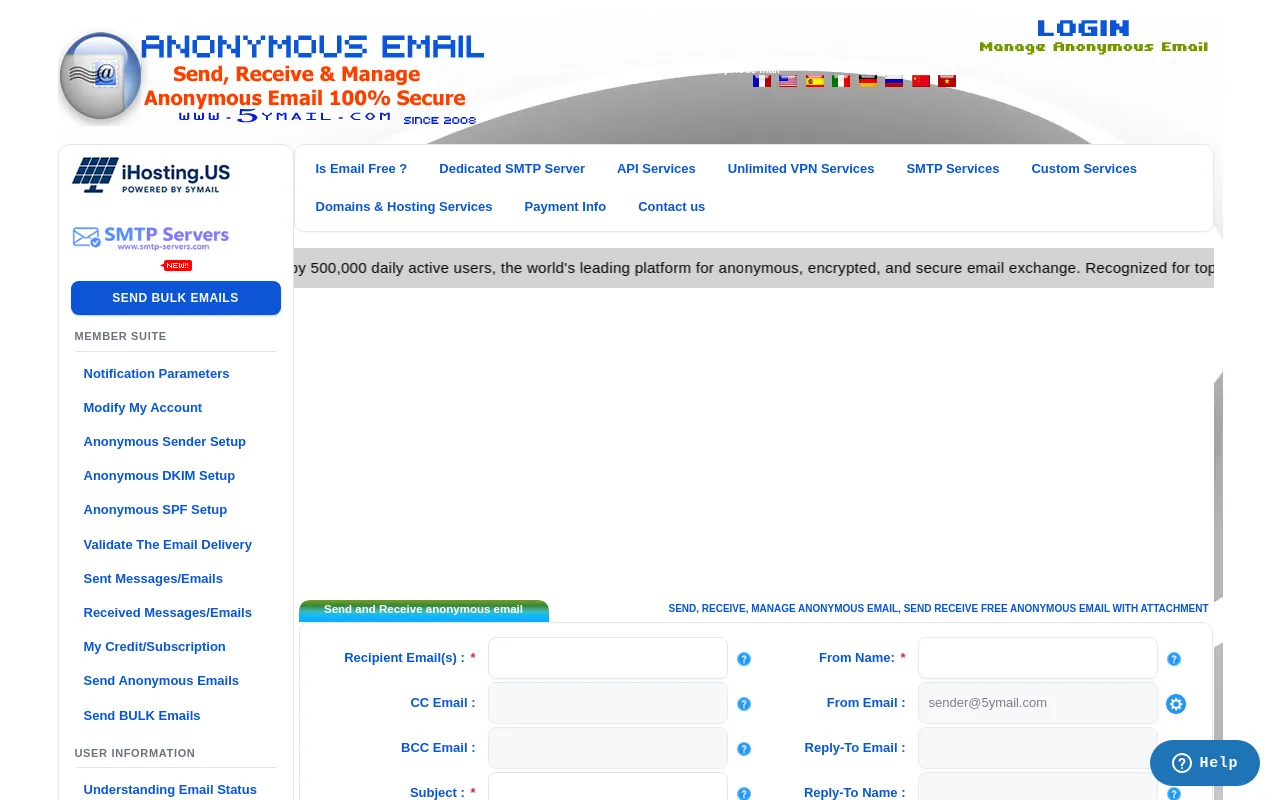The image size is (1280, 800).
Task: Open the Is Email Free ? menu
Action: pyautogui.click(x=361, y=169)
